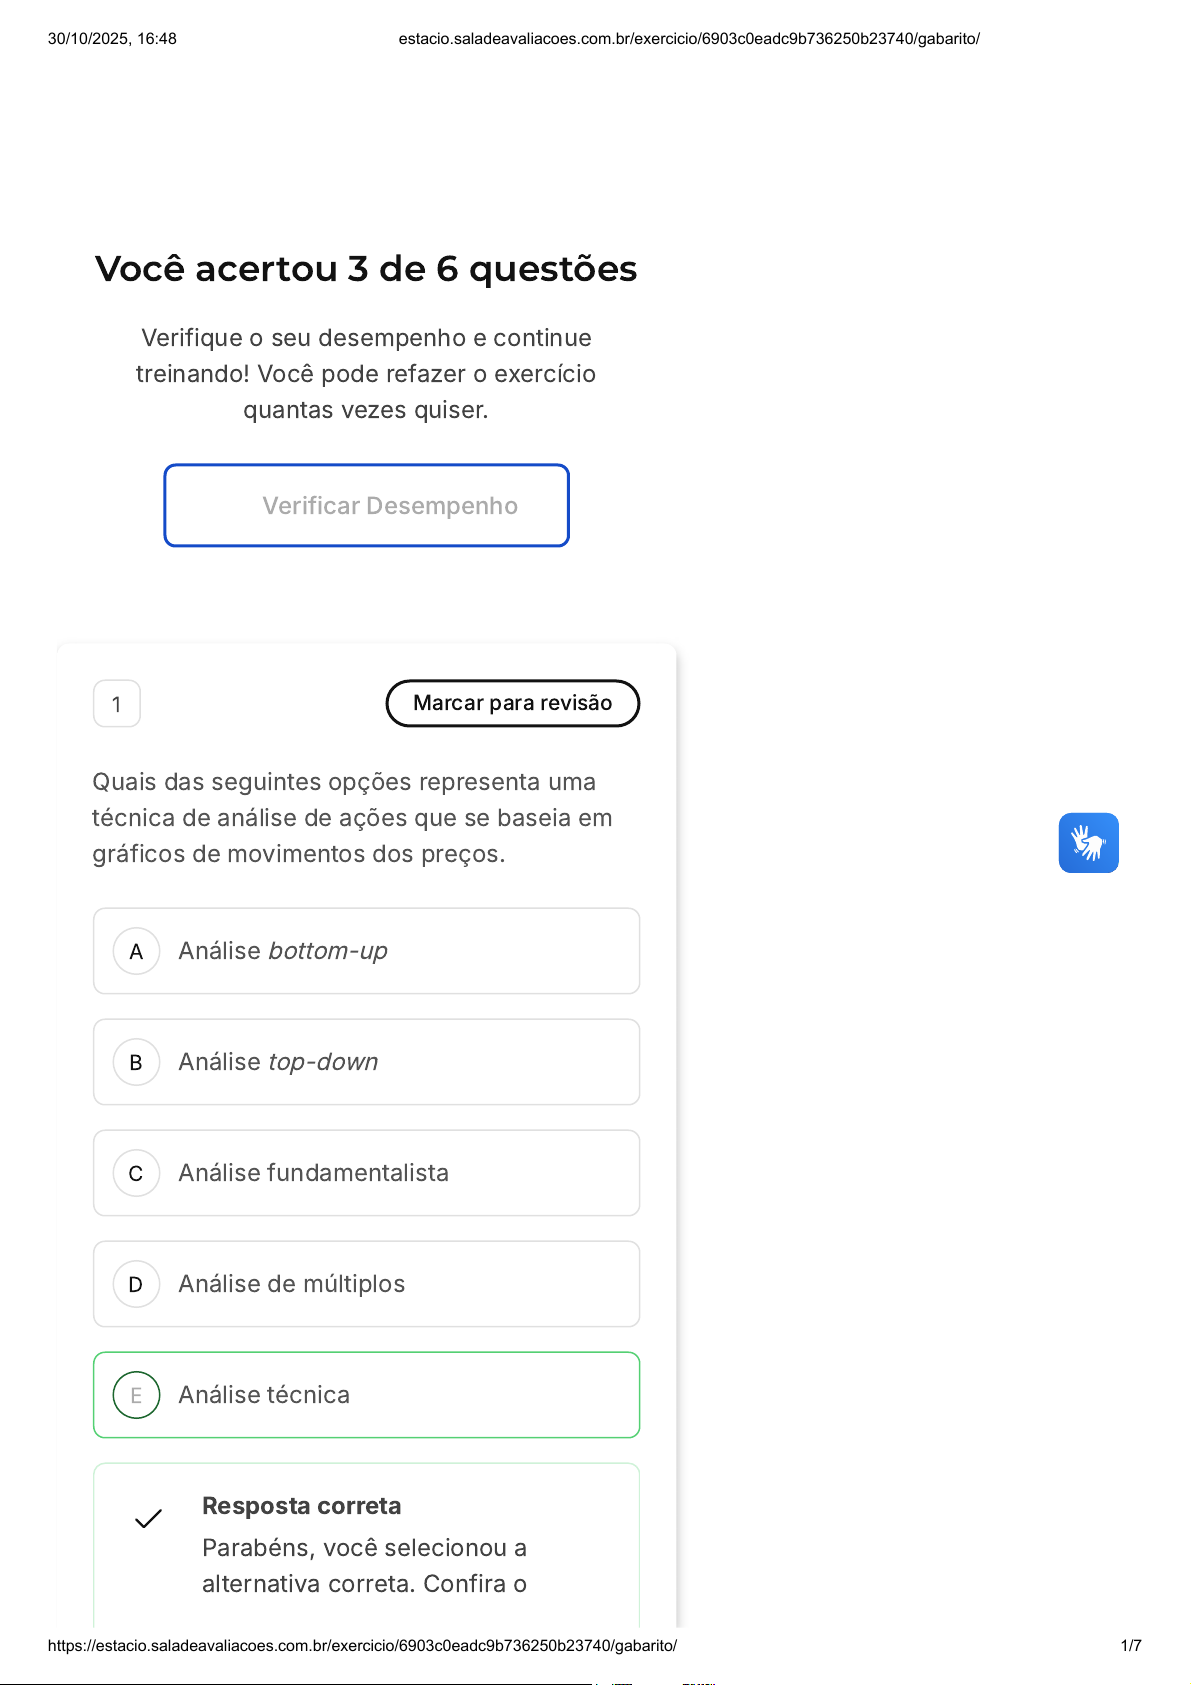Open the https gabarito URL in the footer
1191x1685 pixels.
(x=362, y=1646)
